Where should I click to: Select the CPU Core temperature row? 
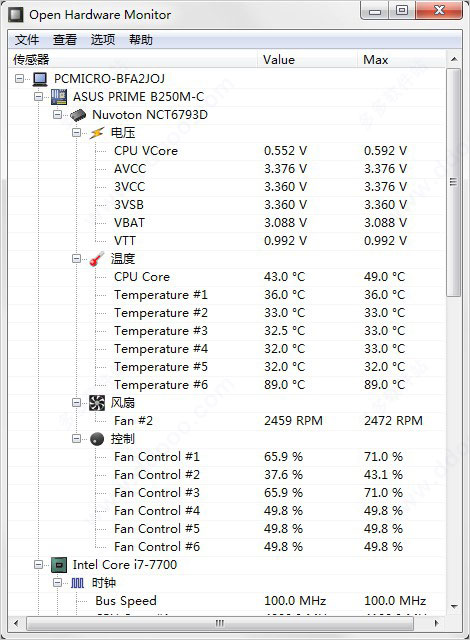tap(227, 277)
